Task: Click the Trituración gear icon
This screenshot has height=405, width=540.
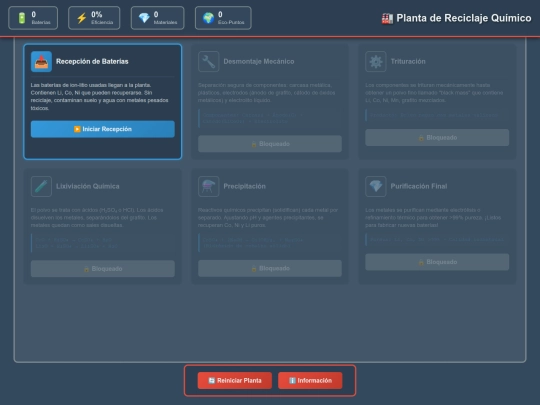Action: click(x=376, y=62)
